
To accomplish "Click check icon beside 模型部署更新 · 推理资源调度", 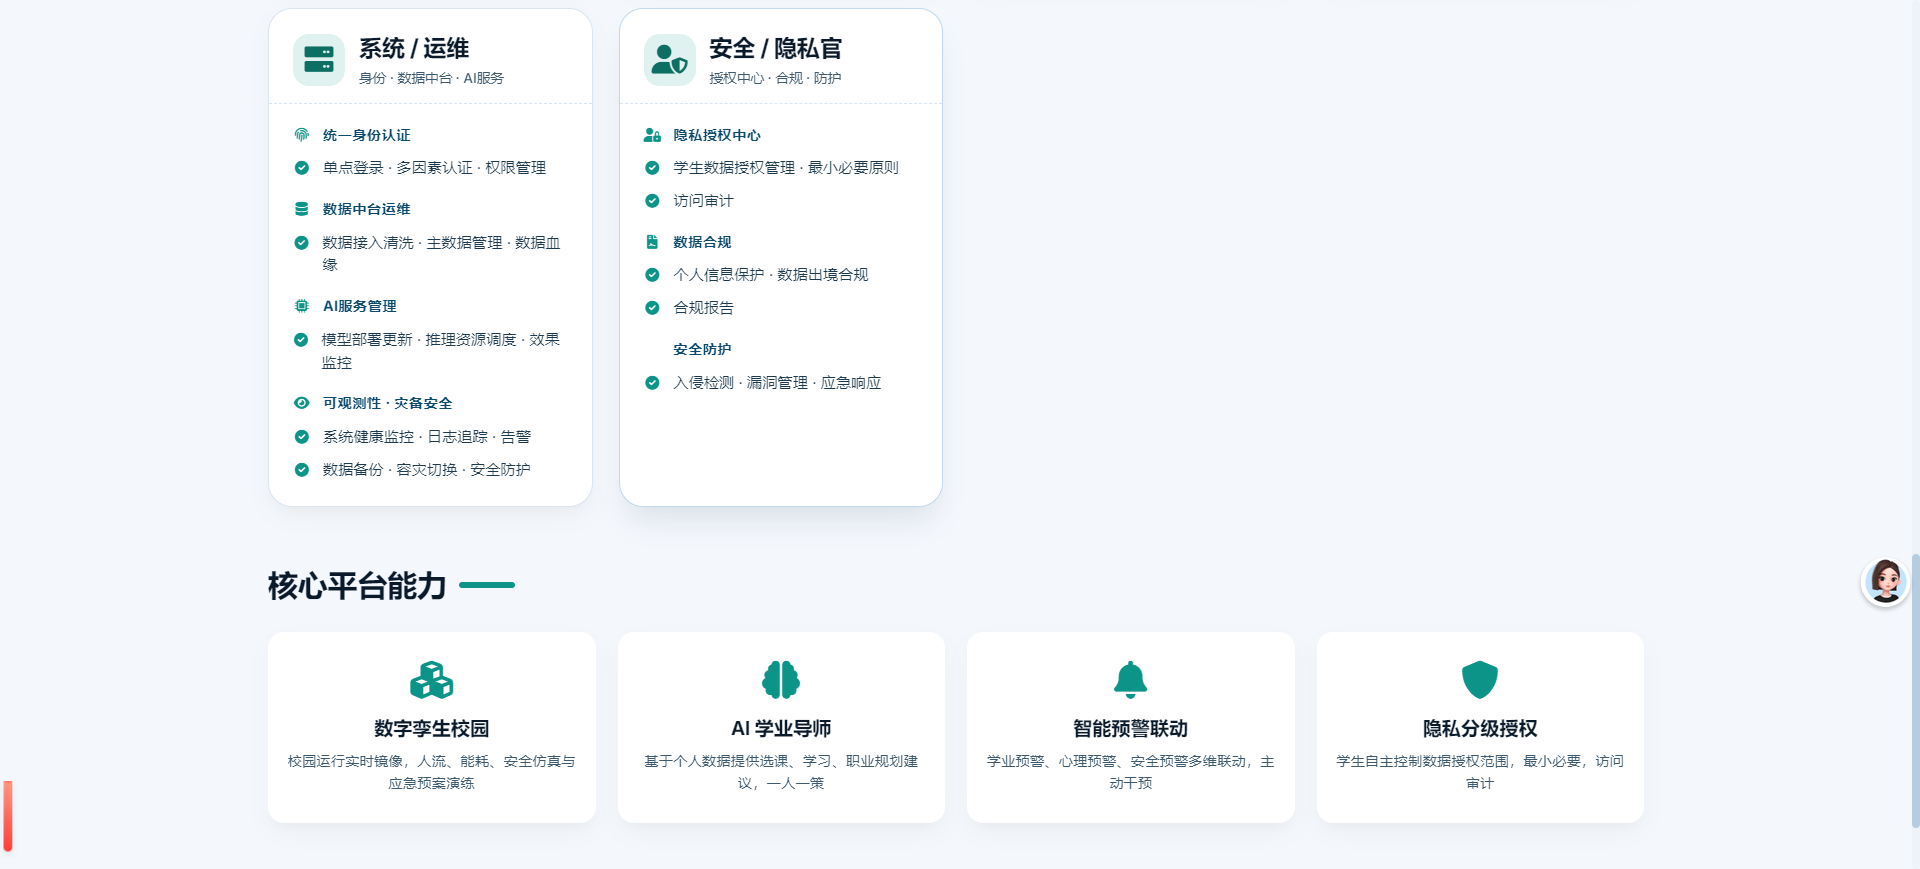I will pos(301,340).
